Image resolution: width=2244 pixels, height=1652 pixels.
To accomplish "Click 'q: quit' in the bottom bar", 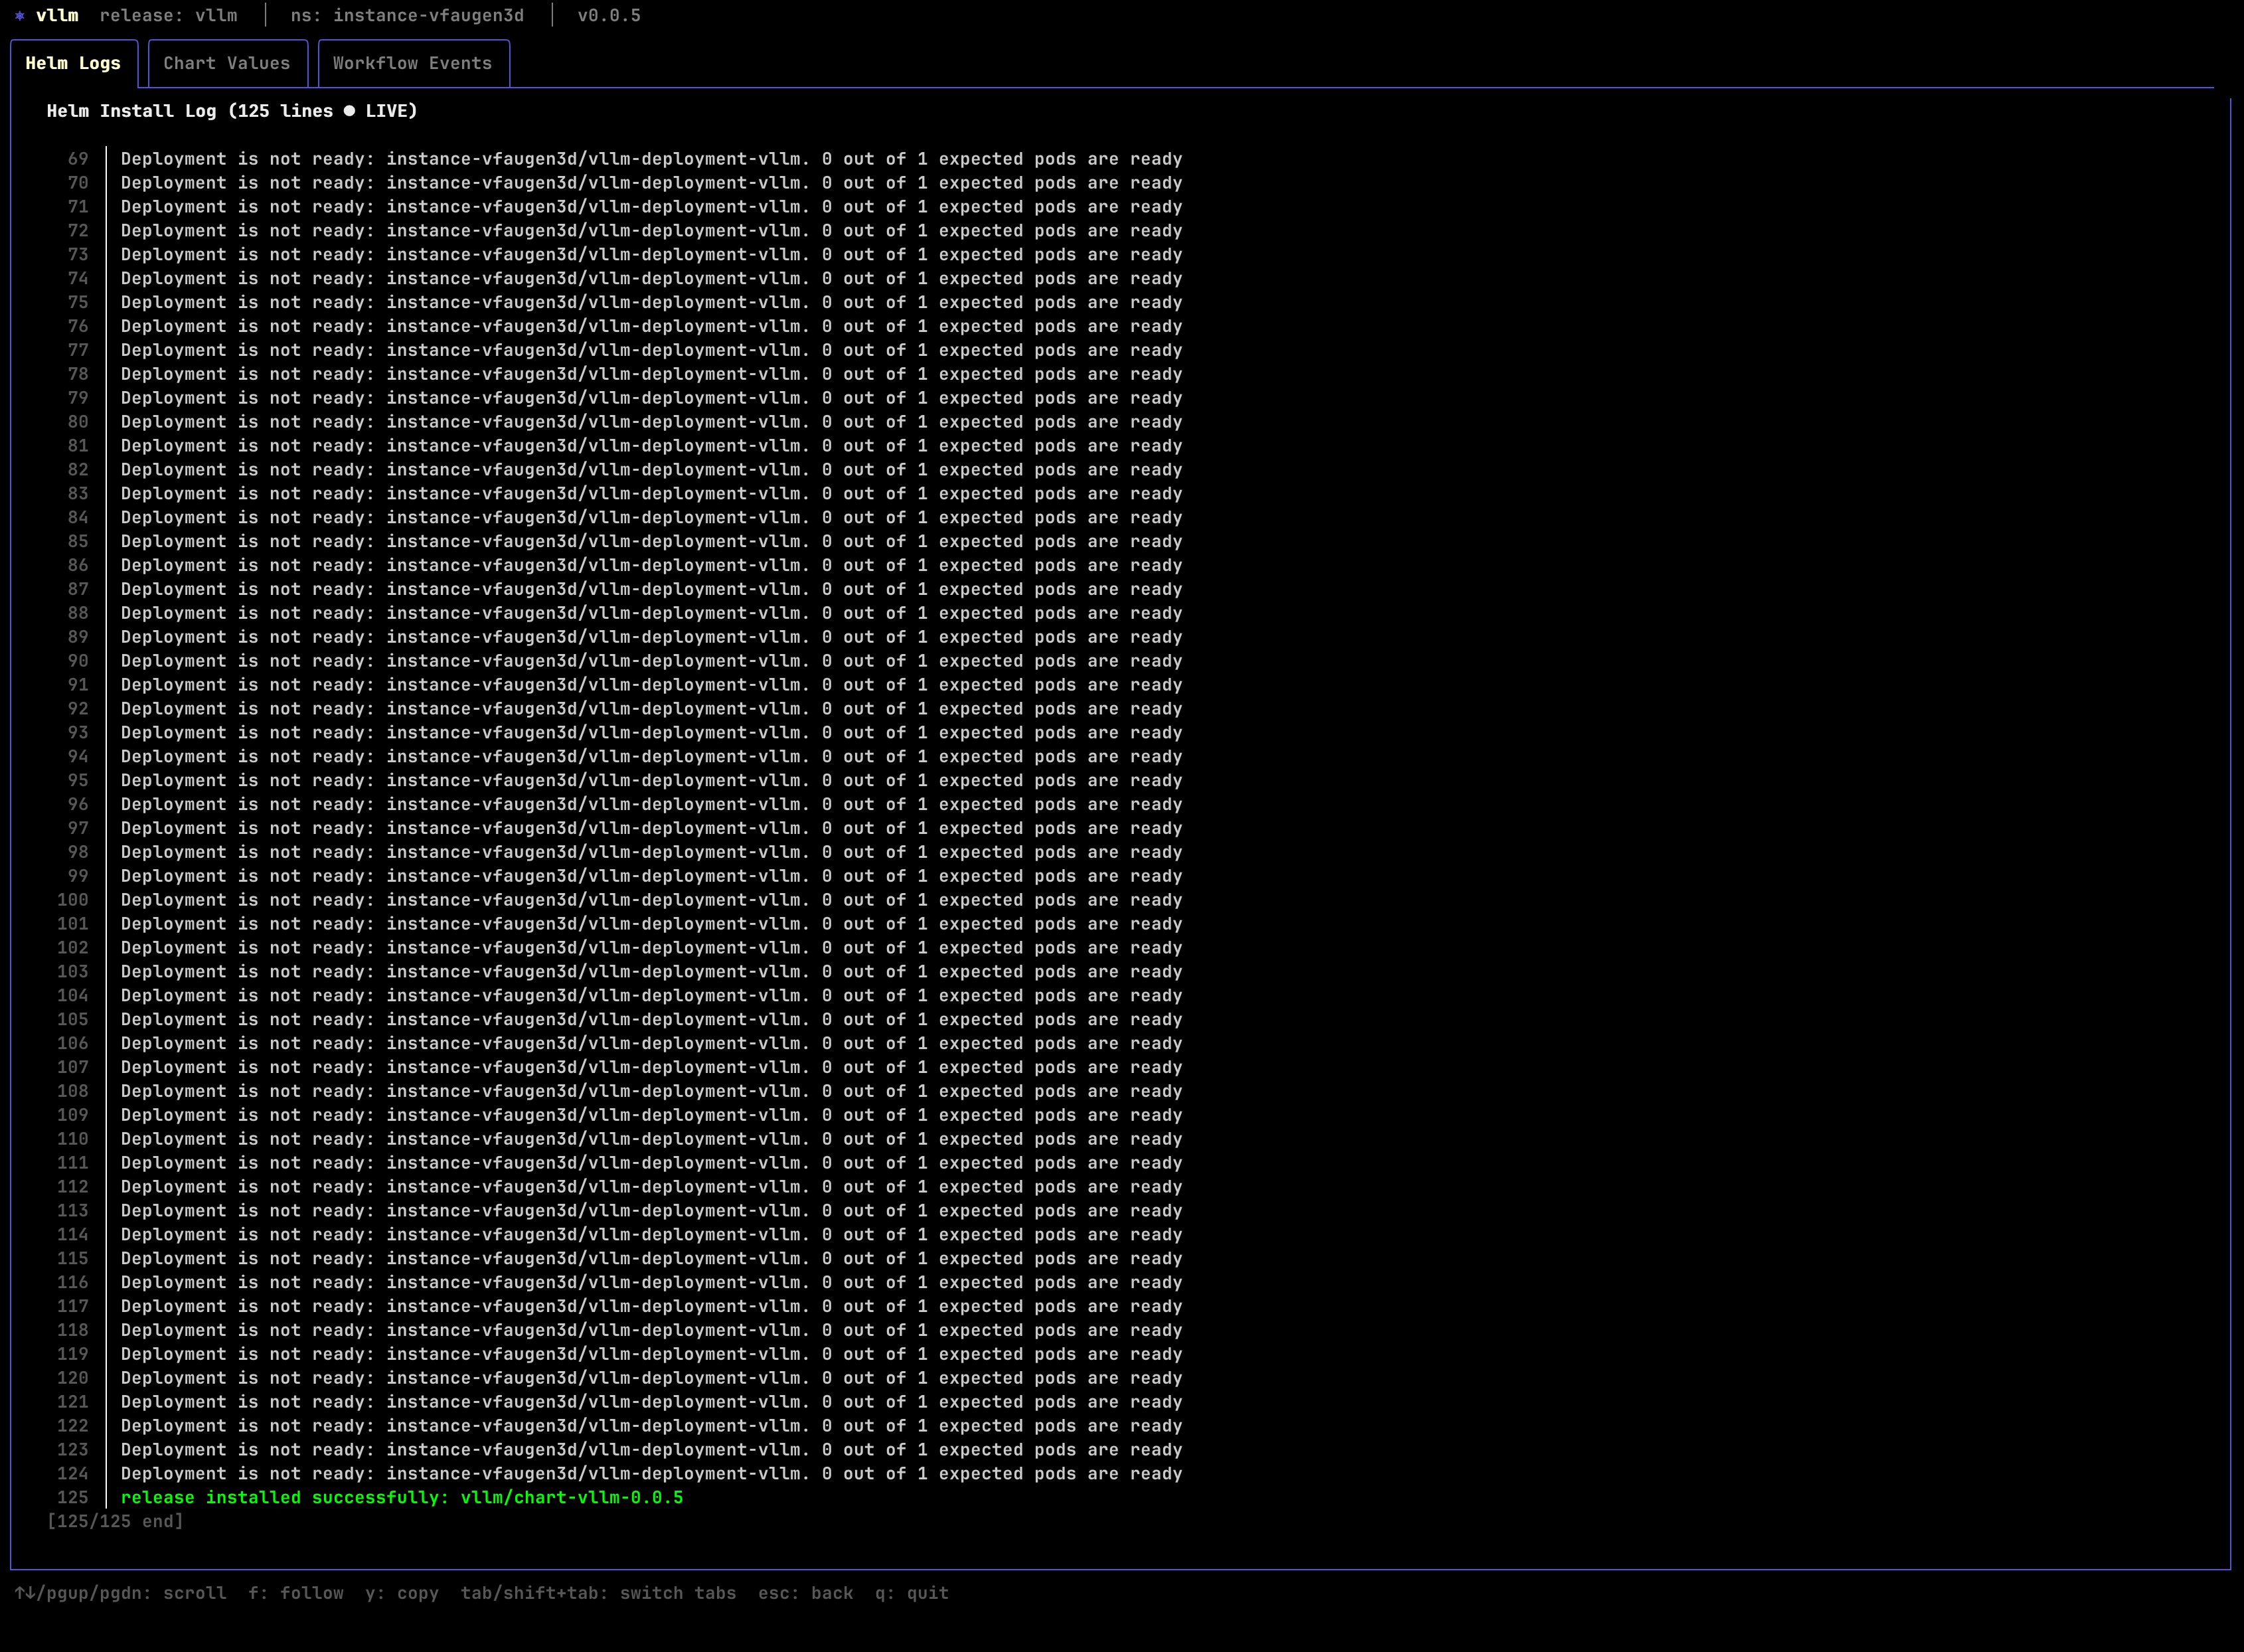I will tap(911, 1593).
